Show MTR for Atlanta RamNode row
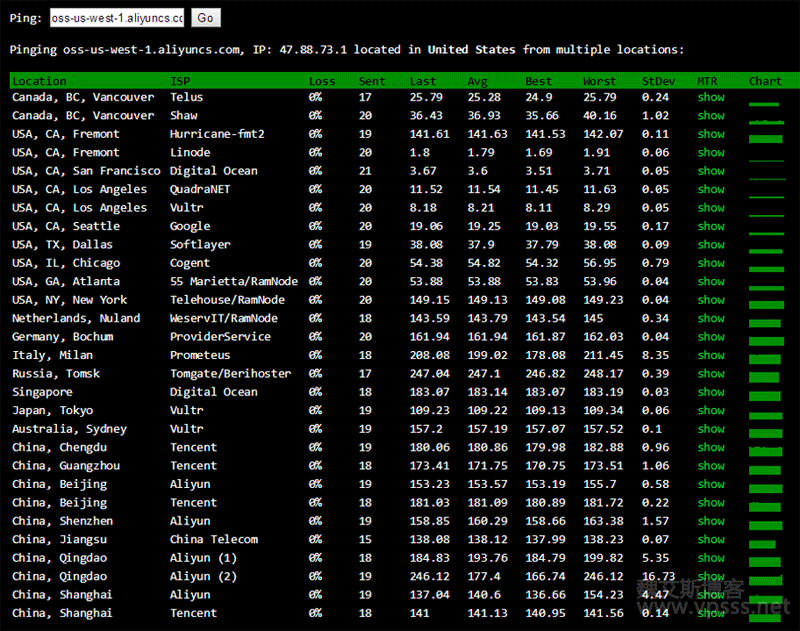 pos(711,281)
